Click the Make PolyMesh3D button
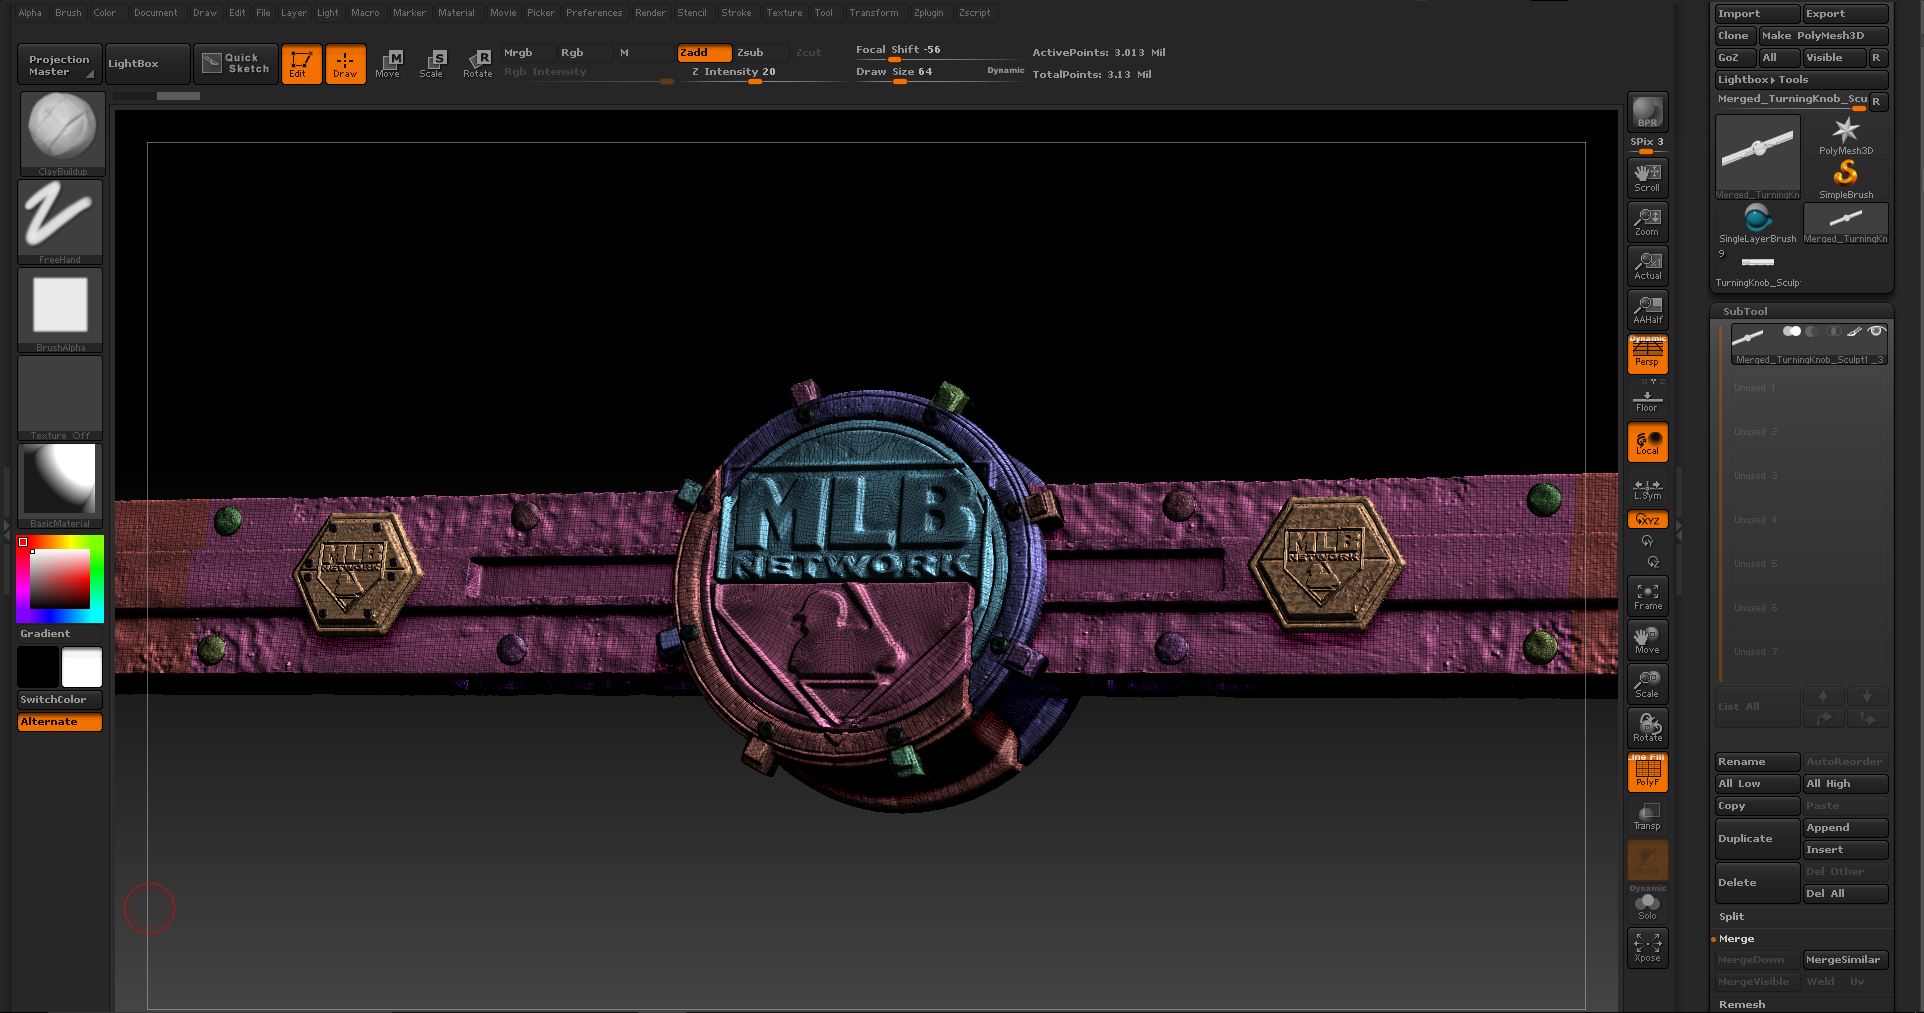Image resolution: width=1924 pixels, height=1013 pixels. [x=1823, y=36]
